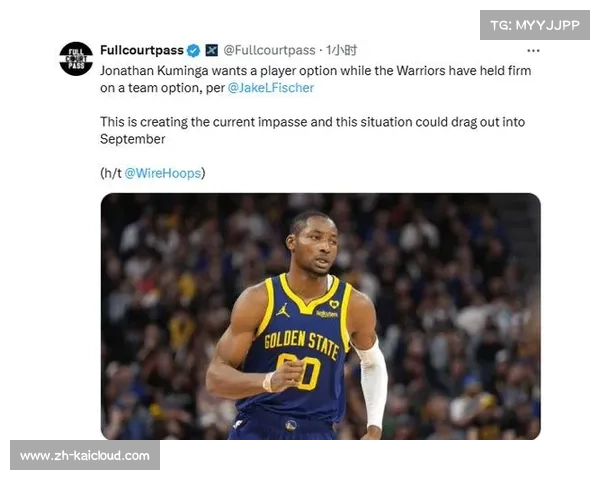Open the @Fullcourtpass handle link

click(269, 50)
